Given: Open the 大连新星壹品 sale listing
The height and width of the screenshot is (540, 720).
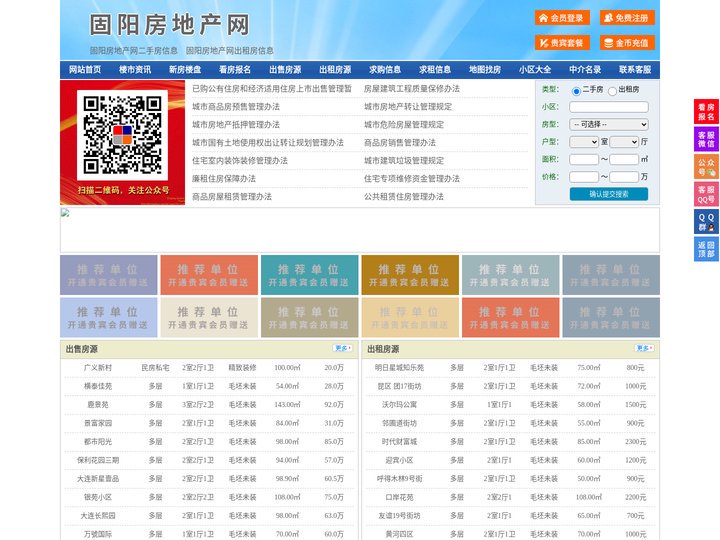Looking at the screenshot, I should [98, 478].
